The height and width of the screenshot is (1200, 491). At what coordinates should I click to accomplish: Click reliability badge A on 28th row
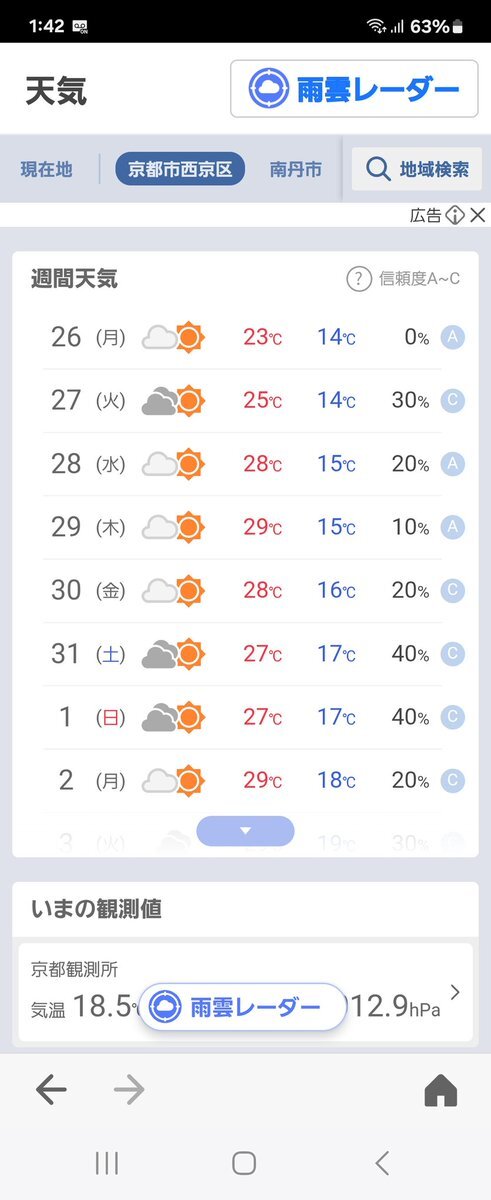453,464
